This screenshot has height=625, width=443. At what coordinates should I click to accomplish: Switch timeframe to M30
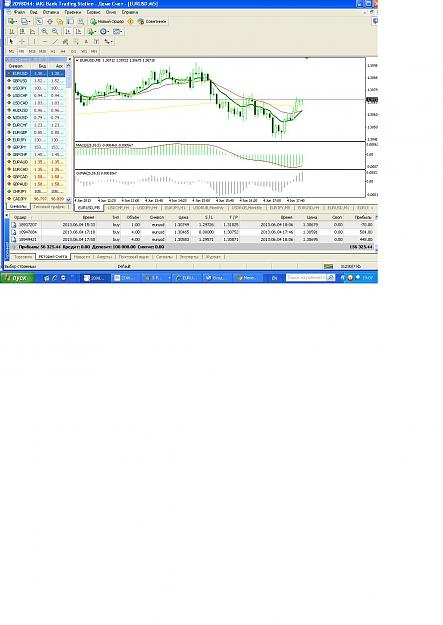tap(42, 51)
